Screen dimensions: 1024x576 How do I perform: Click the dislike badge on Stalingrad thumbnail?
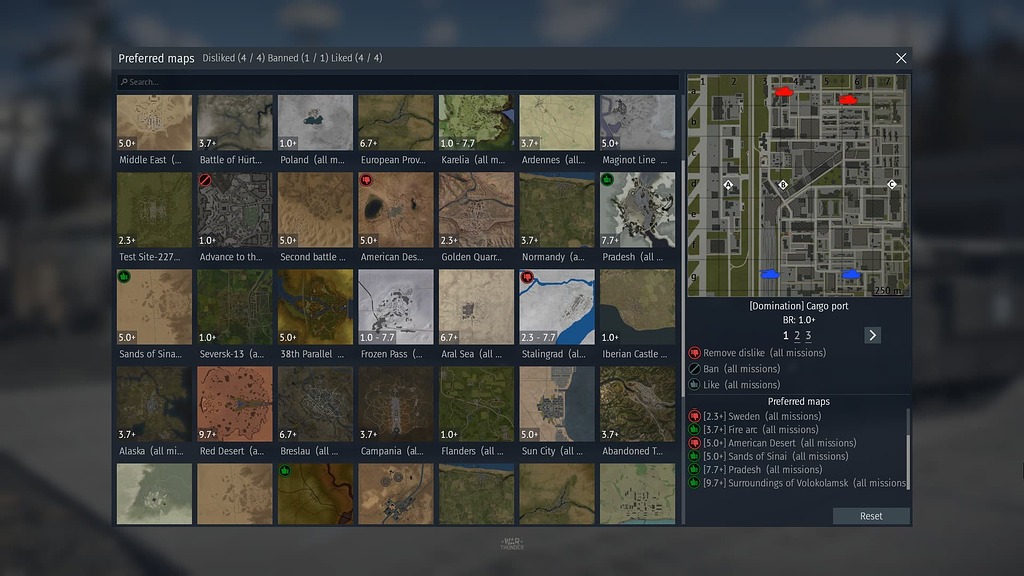(x=527, y=277)
